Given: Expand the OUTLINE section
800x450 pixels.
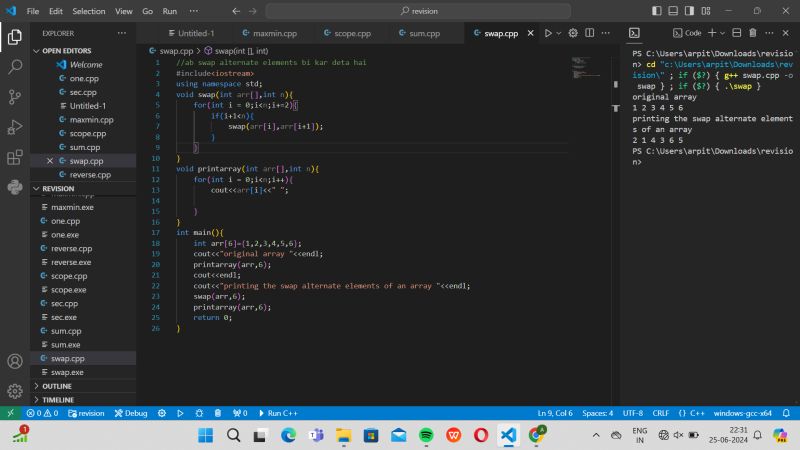Looking at the screenshot, I should click(x=57, y=386).
